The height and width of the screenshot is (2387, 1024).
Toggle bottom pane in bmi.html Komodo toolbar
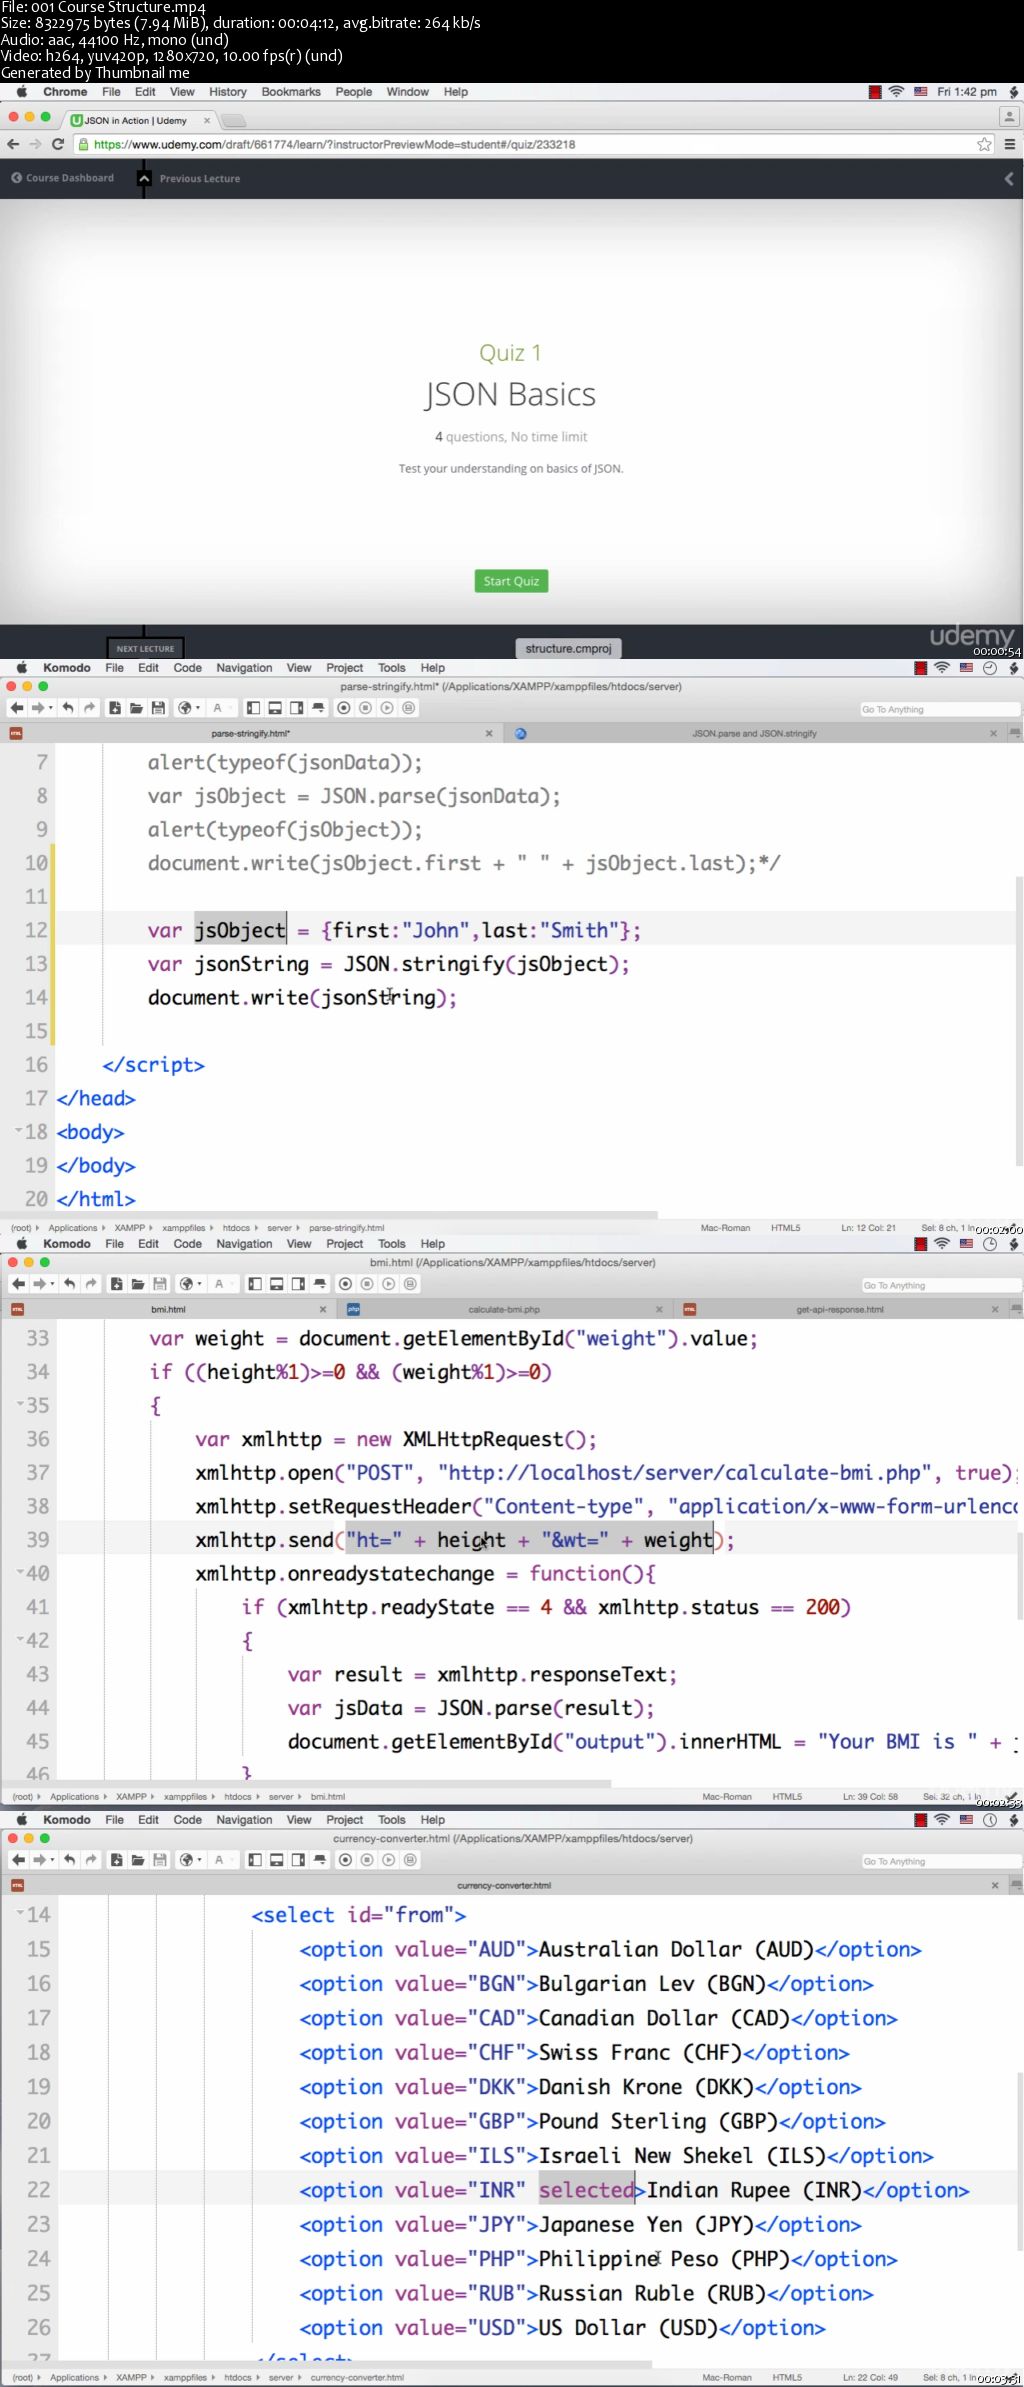click(277, 1284)
